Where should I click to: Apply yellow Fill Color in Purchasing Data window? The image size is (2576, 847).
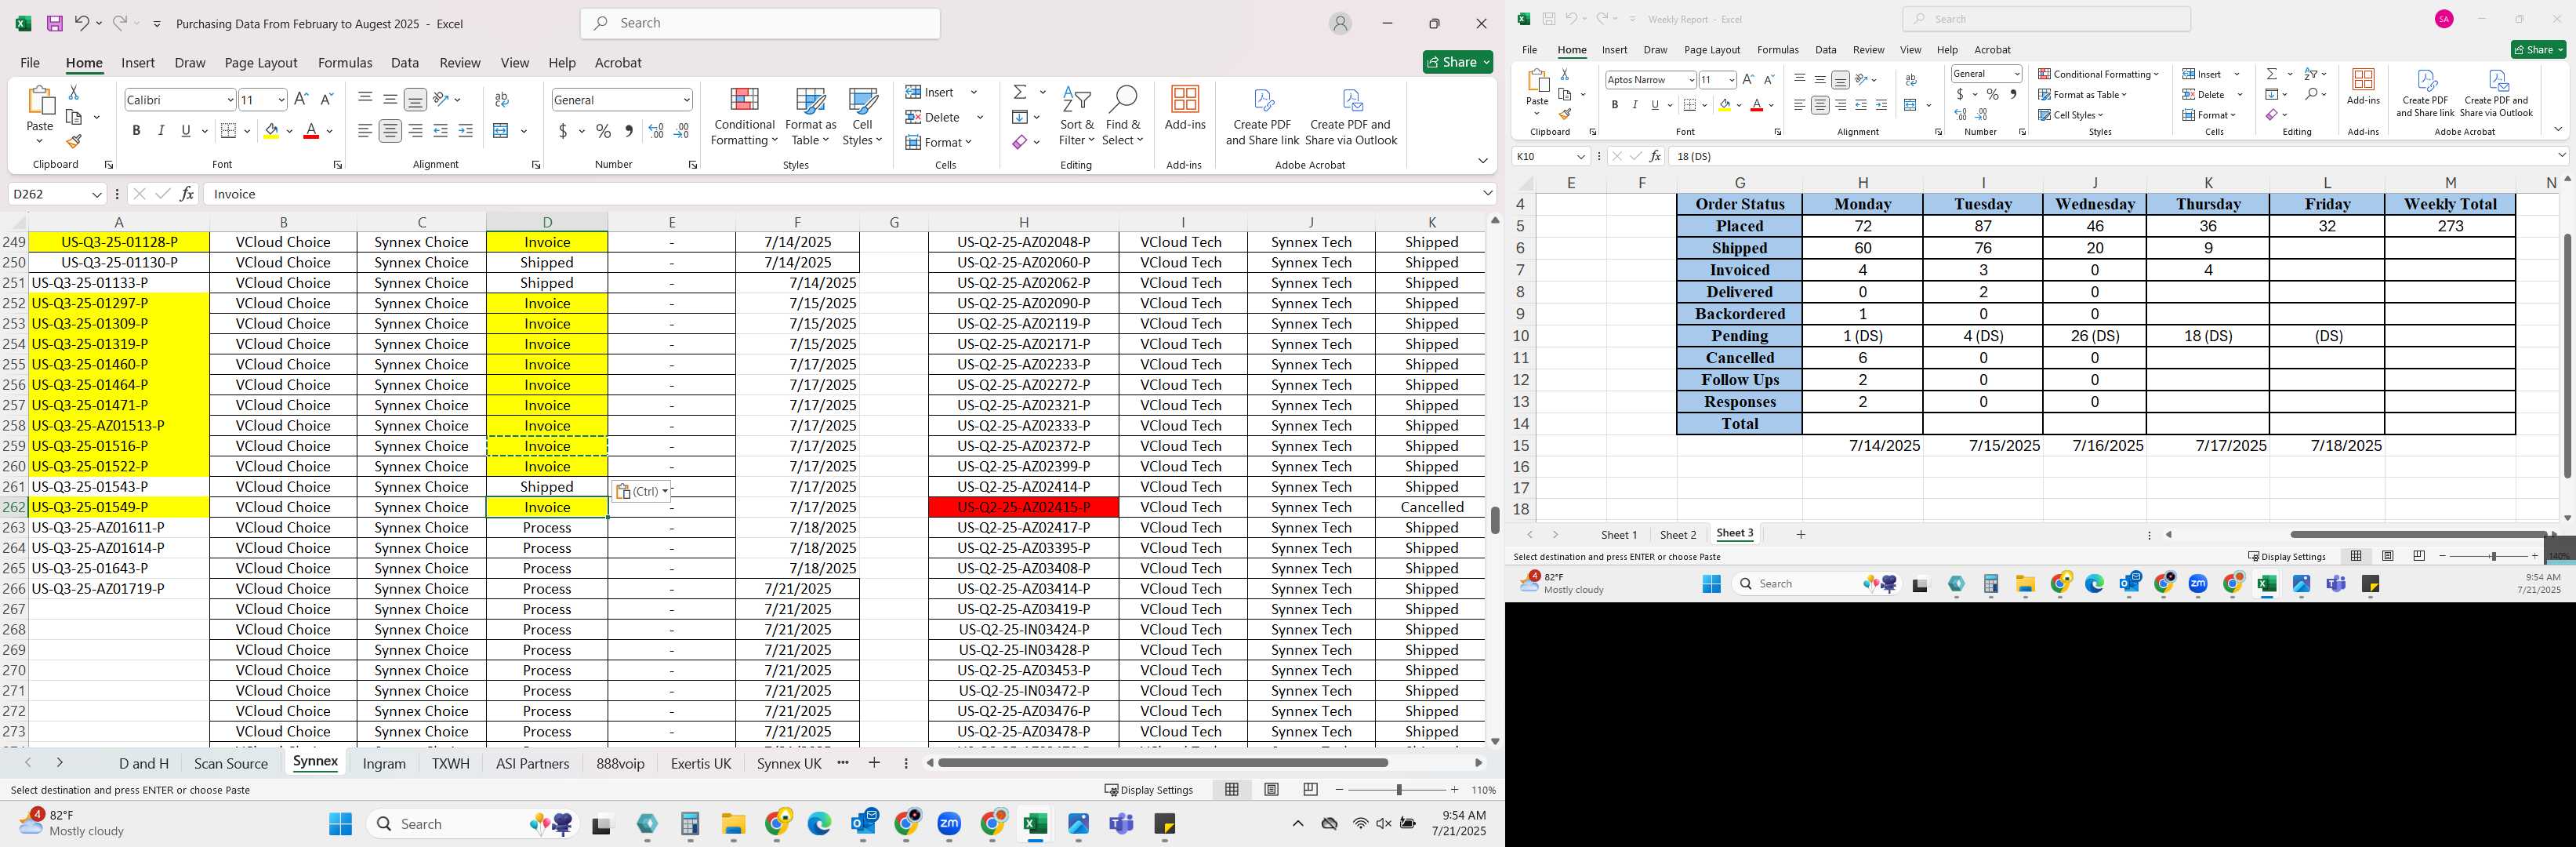click(x=271, y=131)
